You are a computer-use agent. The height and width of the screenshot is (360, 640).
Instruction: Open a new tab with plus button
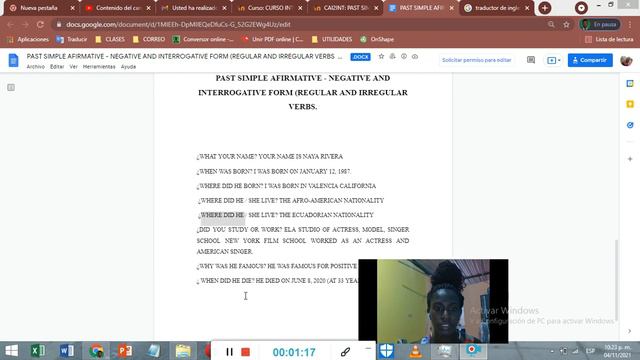coord(544,8)
